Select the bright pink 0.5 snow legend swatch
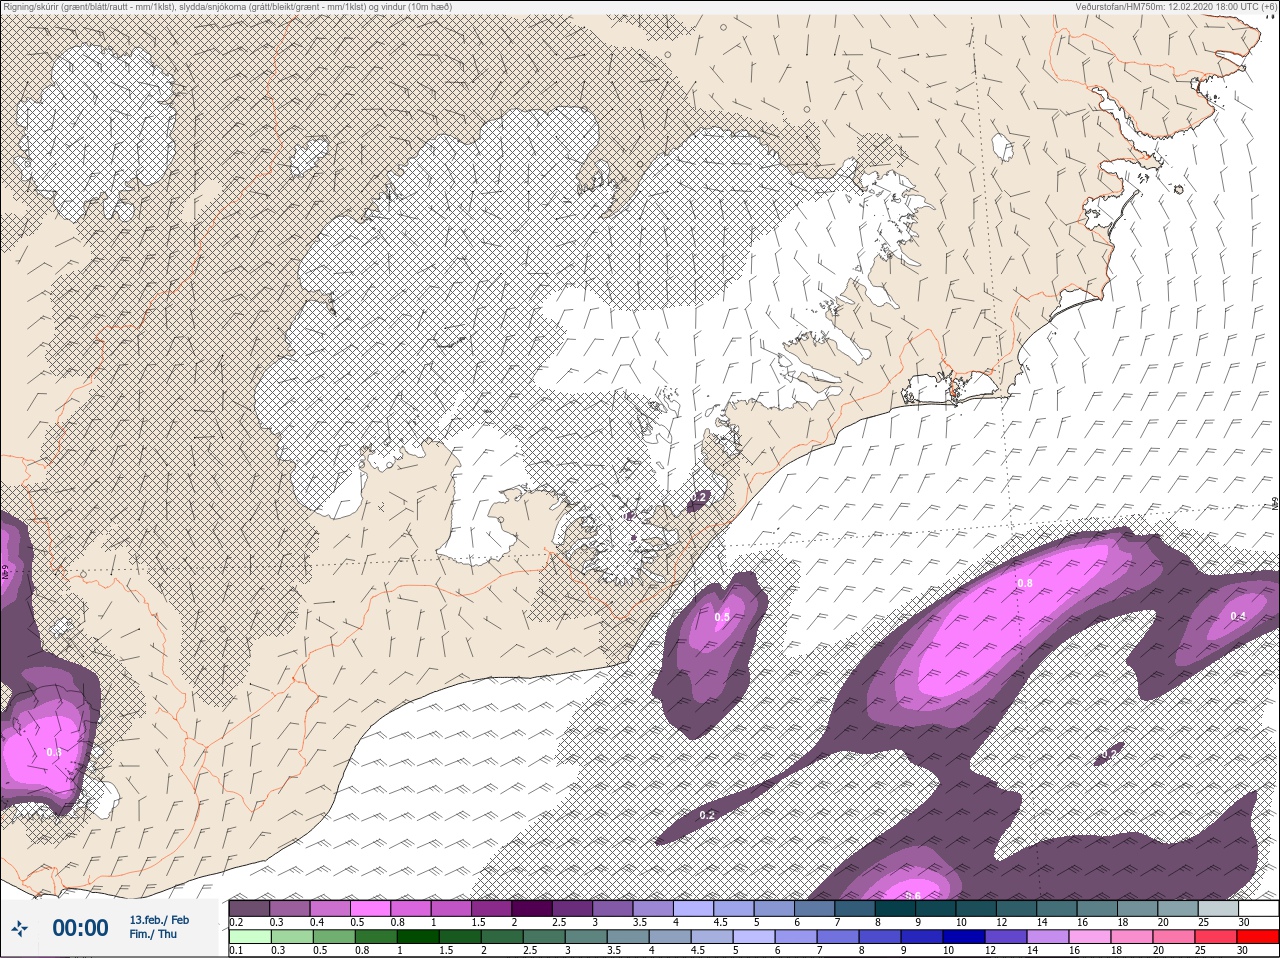 [370, 908]
